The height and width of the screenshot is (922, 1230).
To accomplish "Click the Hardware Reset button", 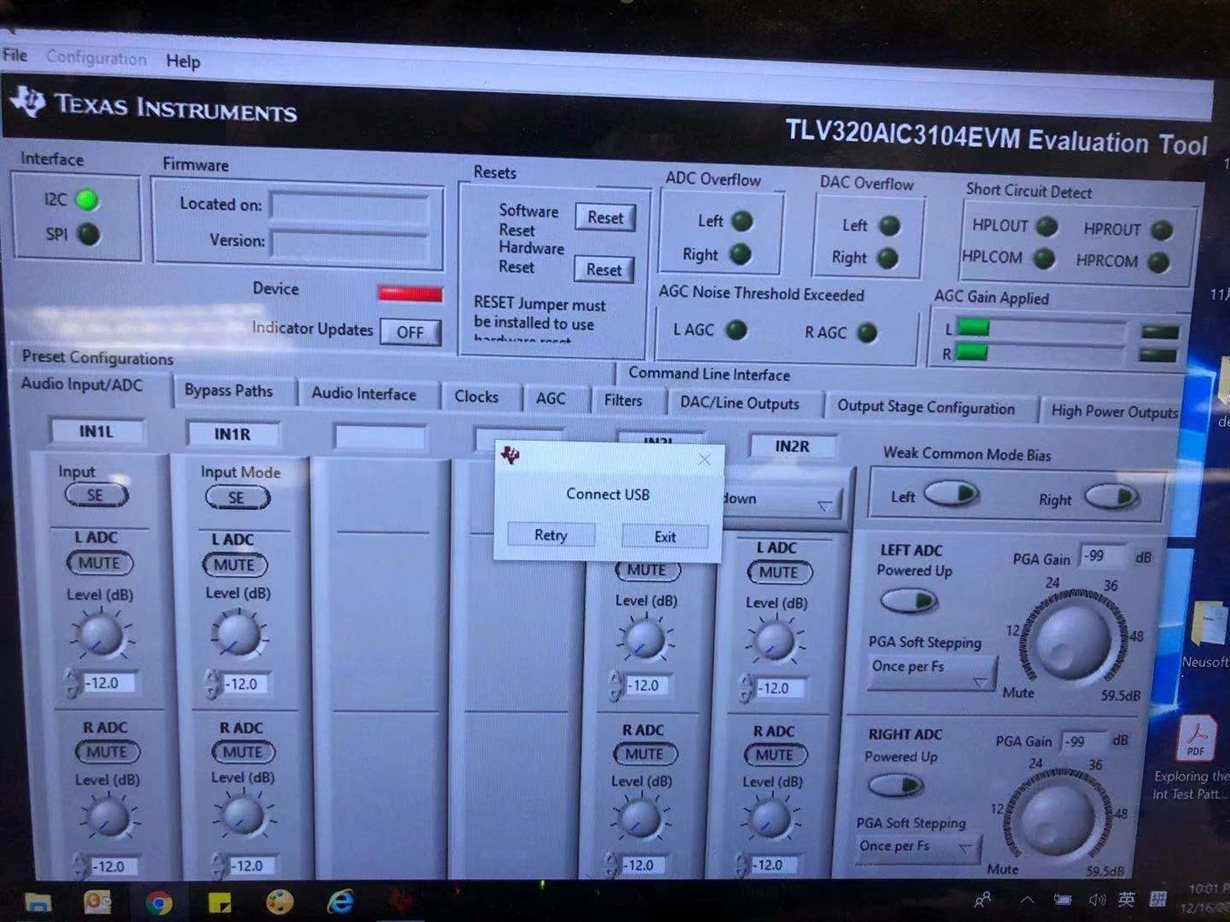I will (604, 269).
